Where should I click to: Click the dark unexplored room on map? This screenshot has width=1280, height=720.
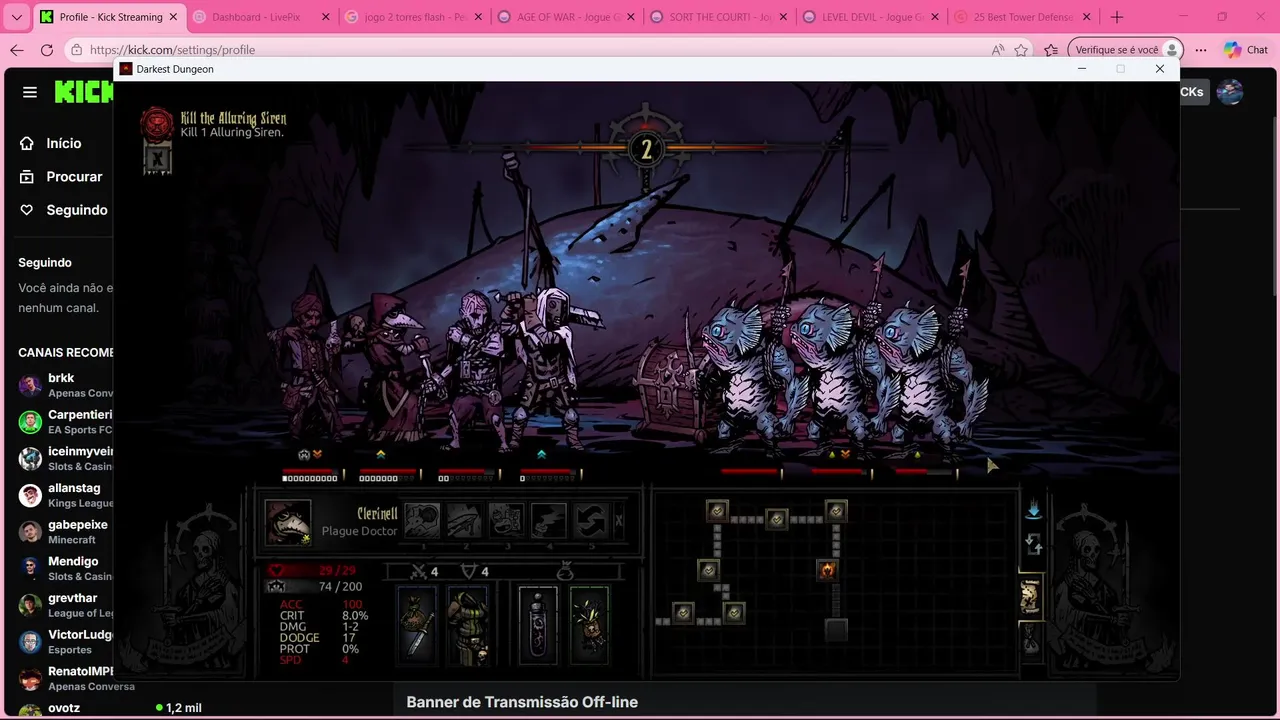click(837, 629)
